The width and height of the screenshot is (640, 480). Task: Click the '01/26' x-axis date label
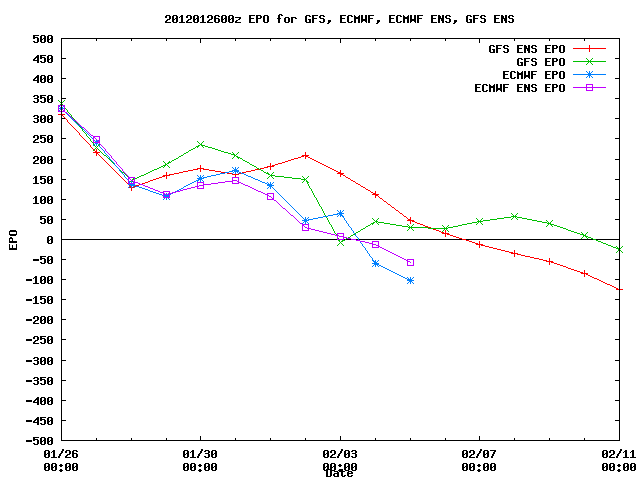pos(61,454)
